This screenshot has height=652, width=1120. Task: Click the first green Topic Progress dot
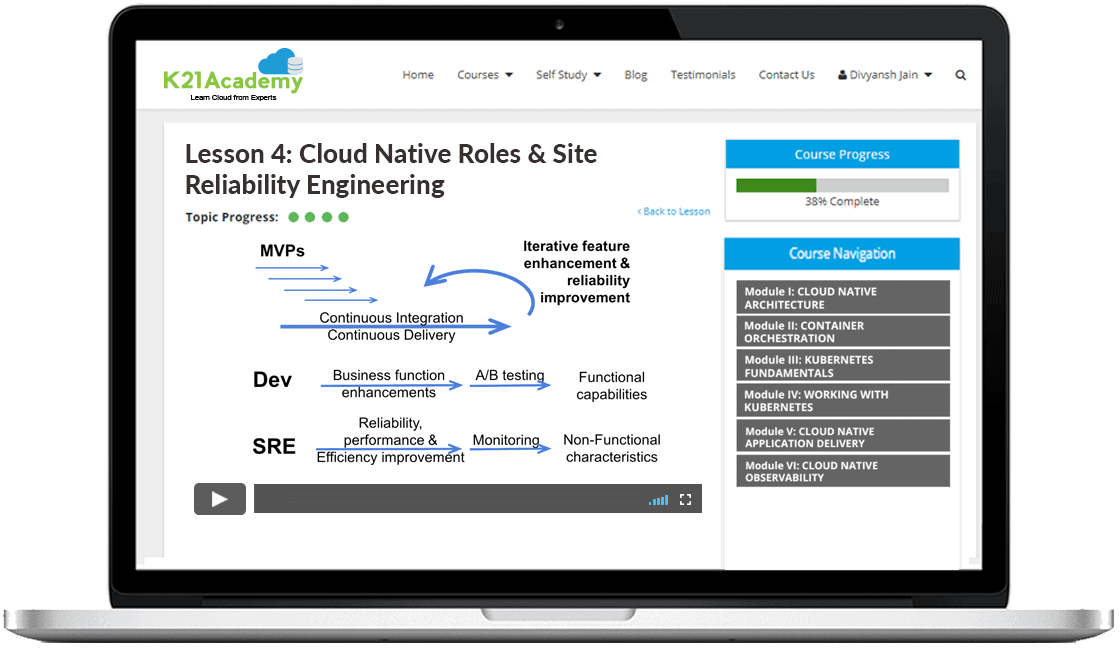point(293,216)
